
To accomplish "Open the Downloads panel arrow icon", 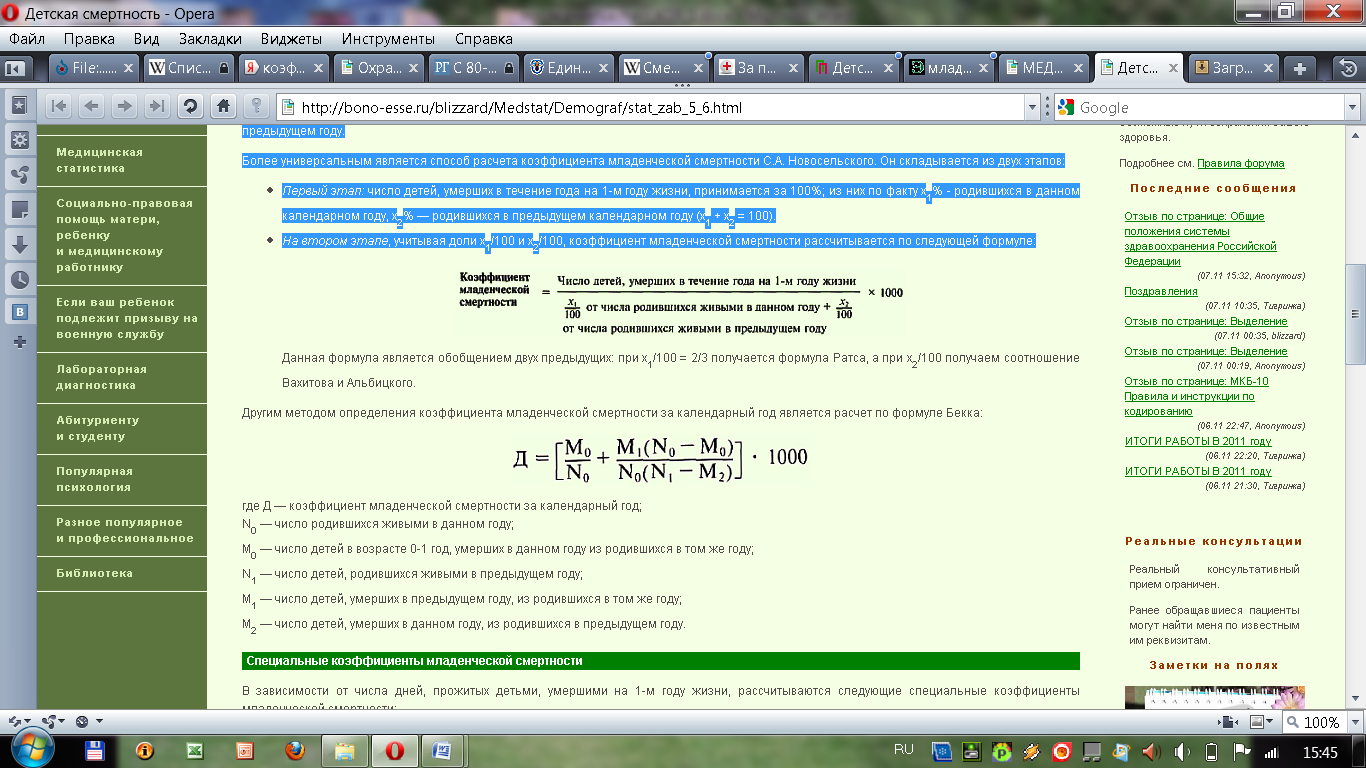I will point(19,244).
